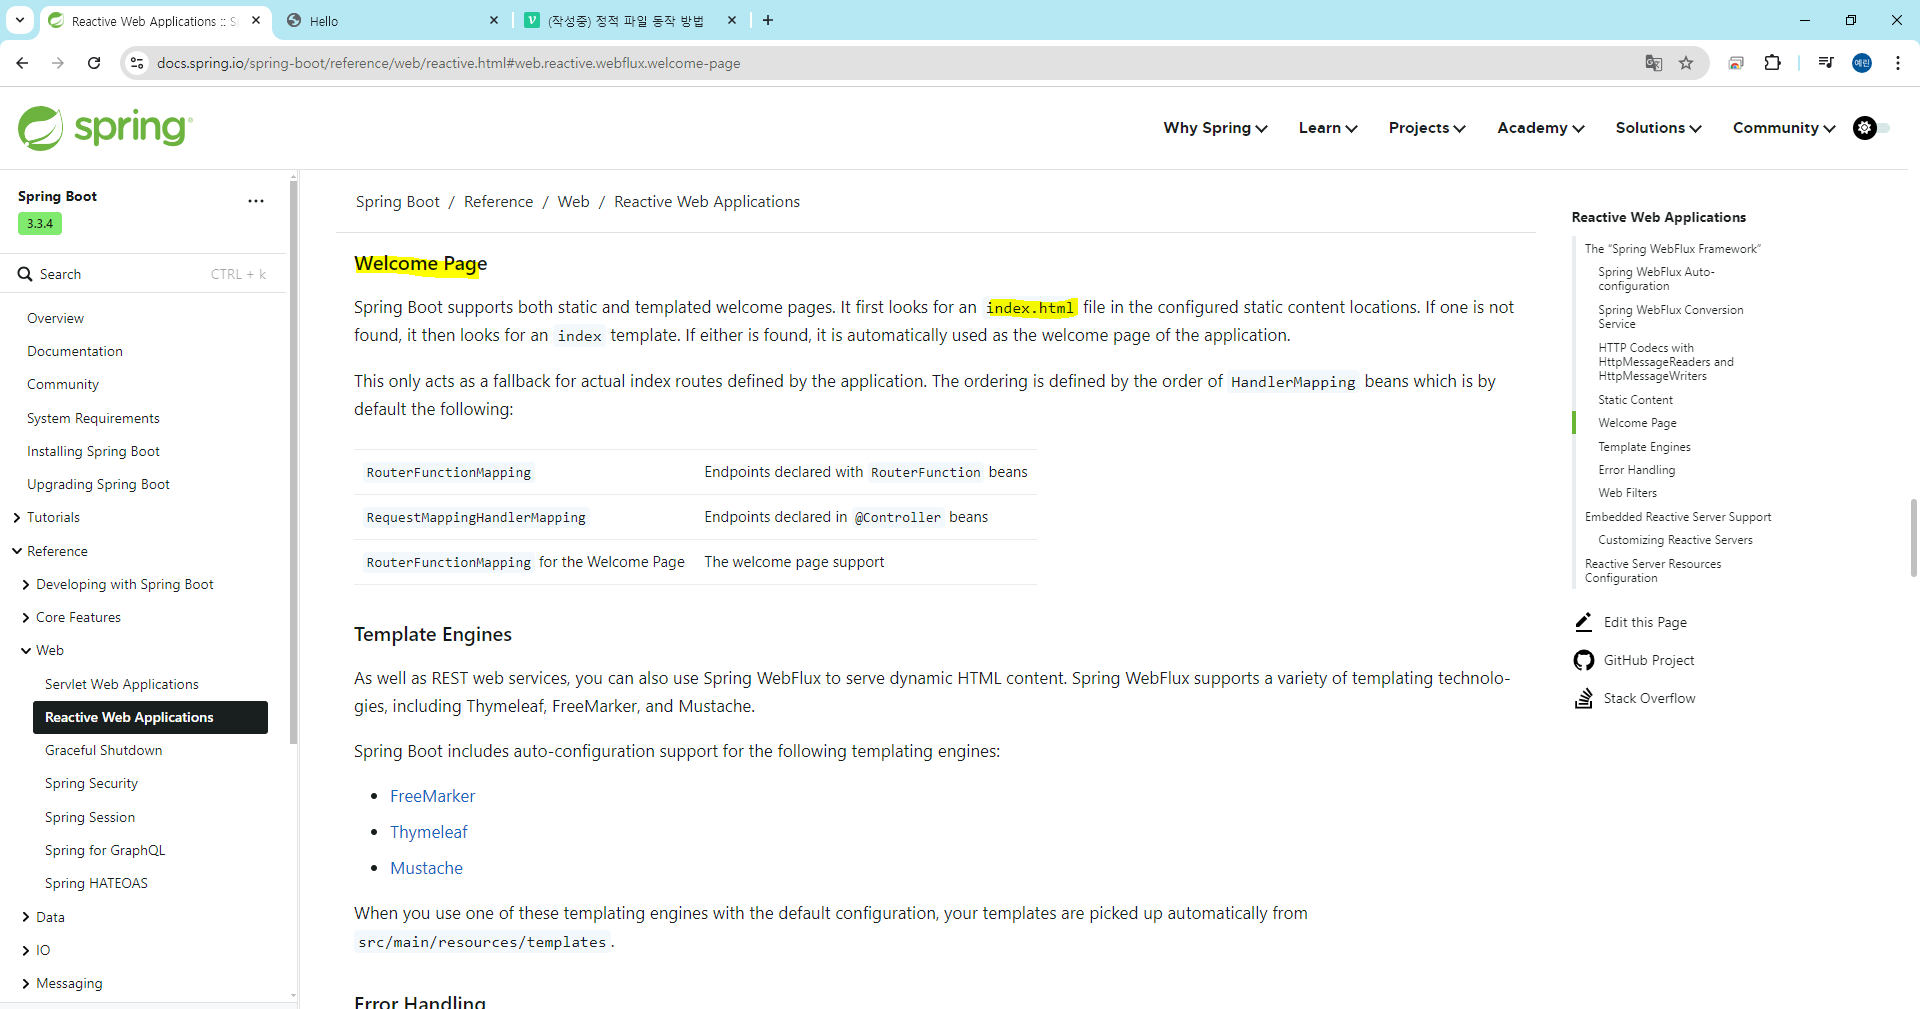1920x1009 pixels.
Task: Jump to Web Filters in outline
Action: [1627, 493]
